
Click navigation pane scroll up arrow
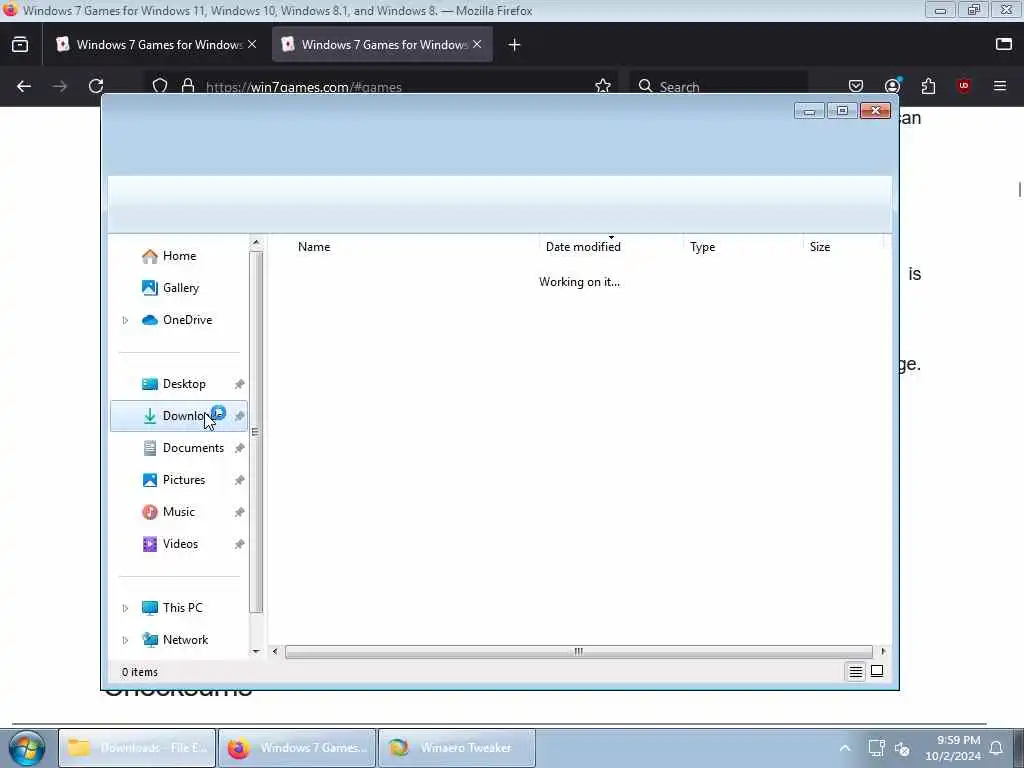256,243
